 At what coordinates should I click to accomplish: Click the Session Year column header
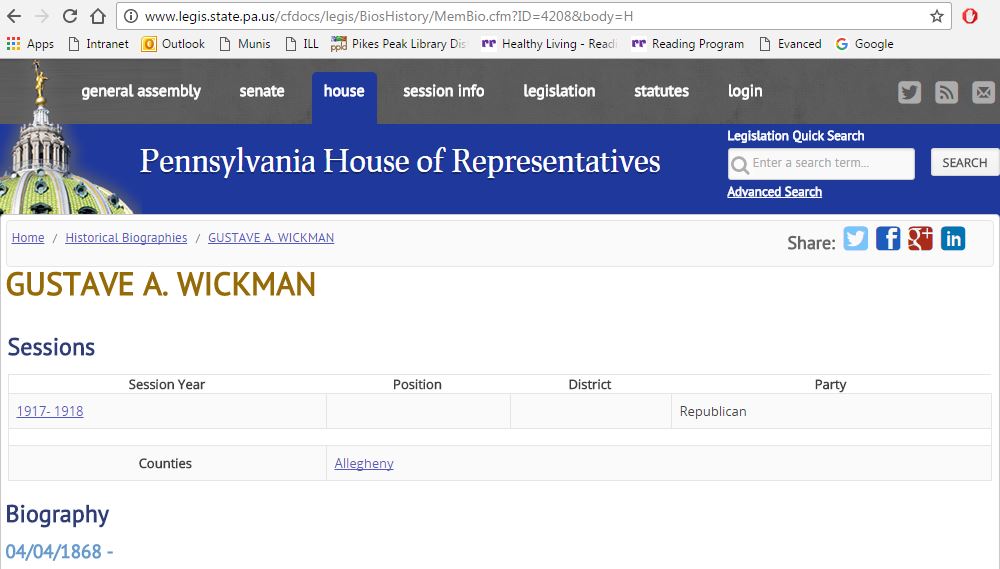tap(166, 384)
